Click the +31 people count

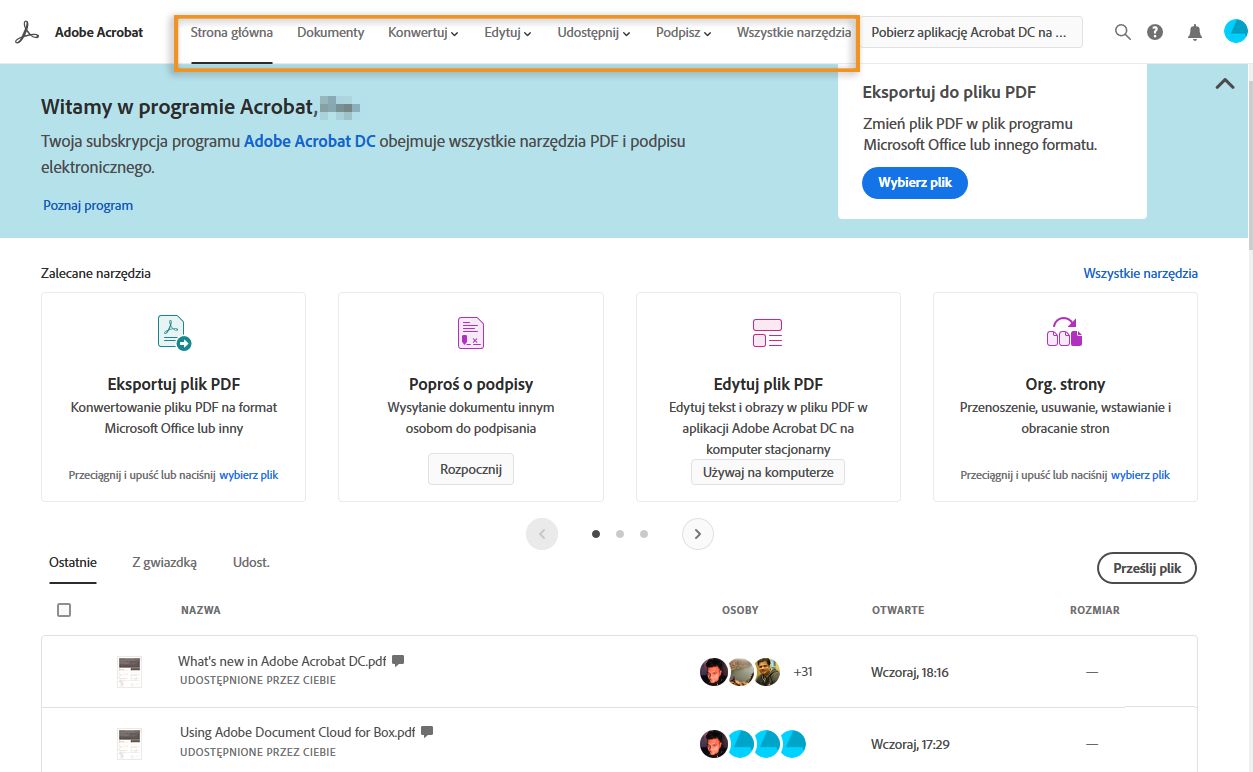point(803,672)
